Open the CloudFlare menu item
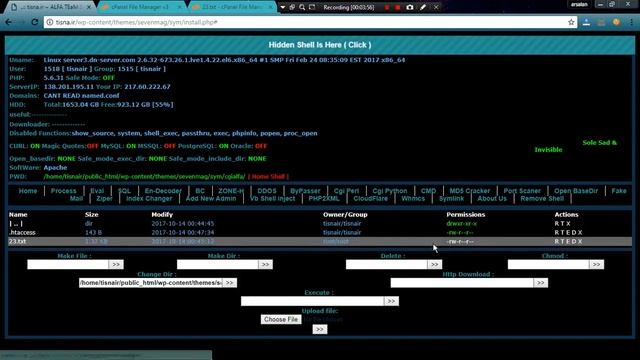The height and width of the screenshot is (360, 640). pyautogui.click(x=371, y=198)
